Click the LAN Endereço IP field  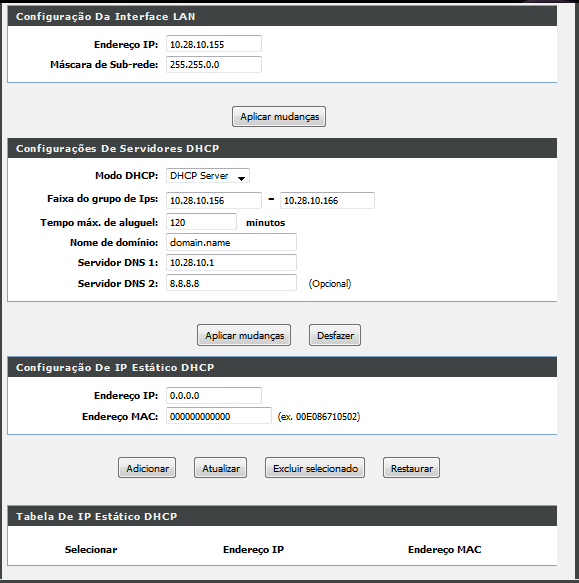(214, 44)
